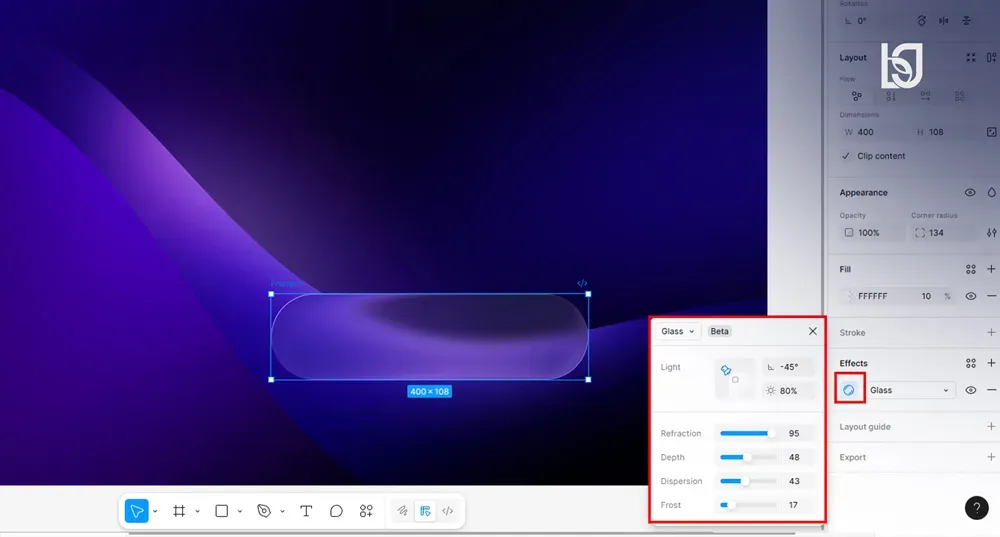Select the horizontal layout flow
Image resolution: width=1000 pixels, height=537 pixels.
[x=925, y=96]
